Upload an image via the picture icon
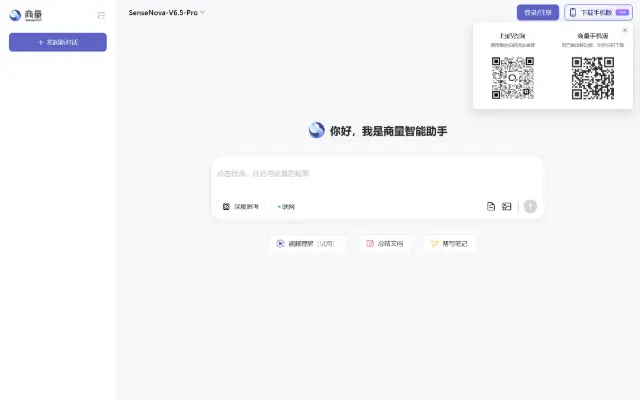 pos(507,207)
